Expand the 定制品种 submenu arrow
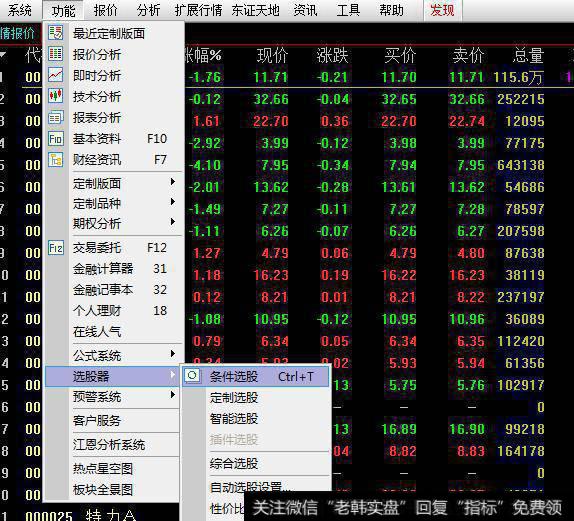This screenshot has height=521, width=574. 173,202
